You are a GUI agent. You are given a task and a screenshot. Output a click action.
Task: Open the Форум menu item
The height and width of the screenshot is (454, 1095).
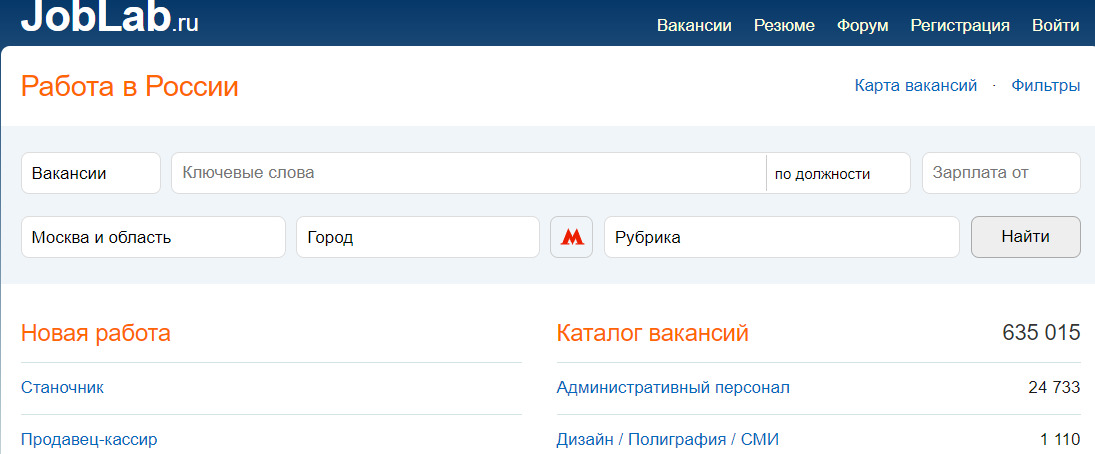[x=862, y=25]
